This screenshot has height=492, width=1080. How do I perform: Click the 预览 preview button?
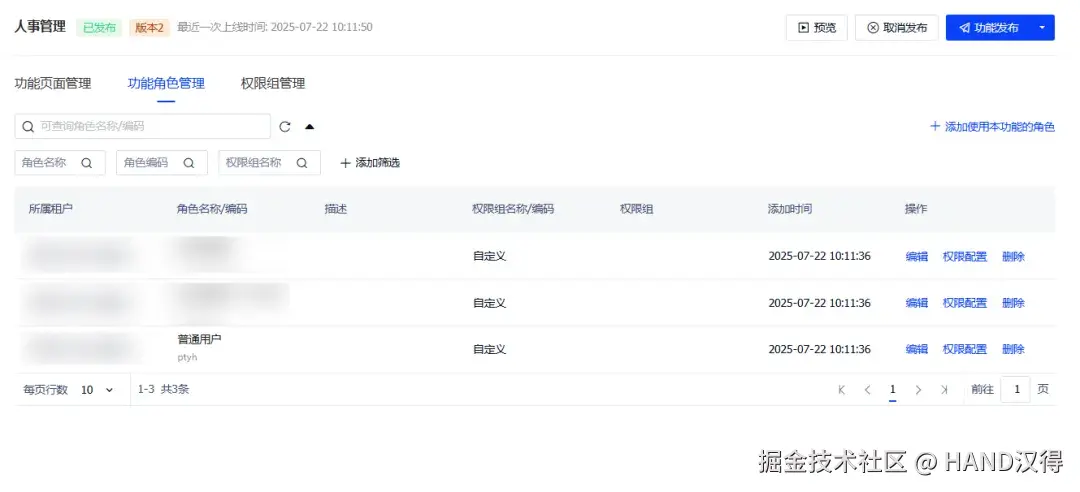coord(817,28)
